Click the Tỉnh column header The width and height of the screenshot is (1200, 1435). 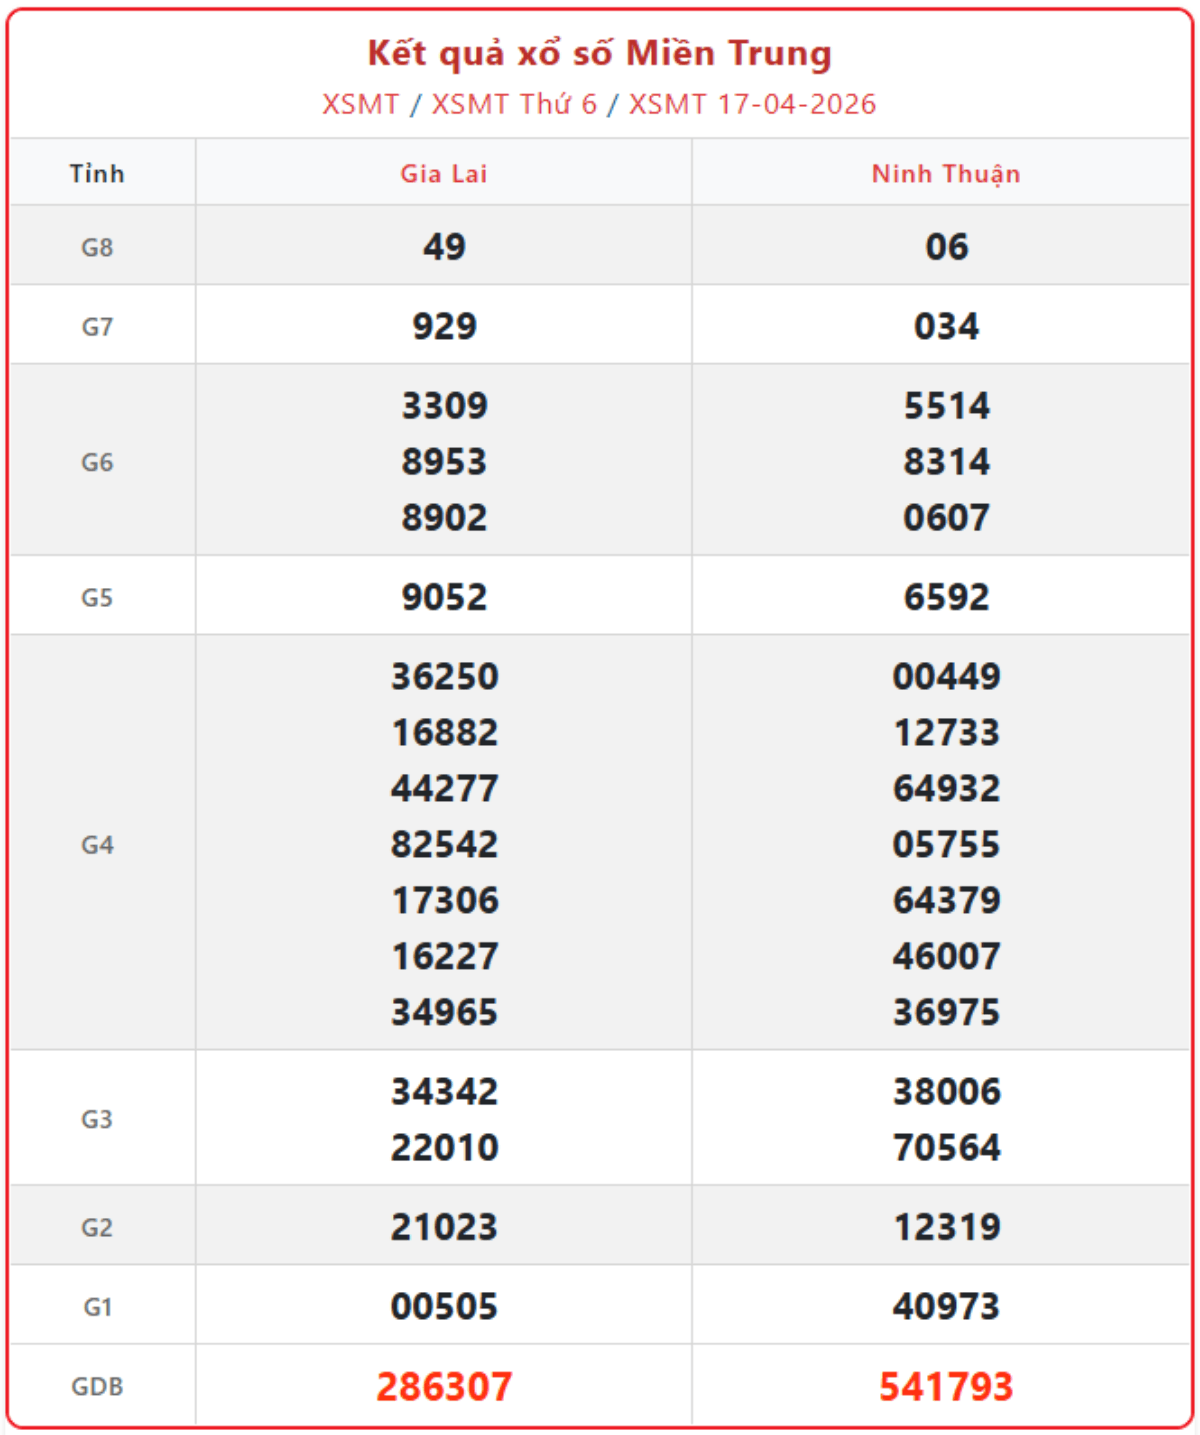tap(97, 174)
